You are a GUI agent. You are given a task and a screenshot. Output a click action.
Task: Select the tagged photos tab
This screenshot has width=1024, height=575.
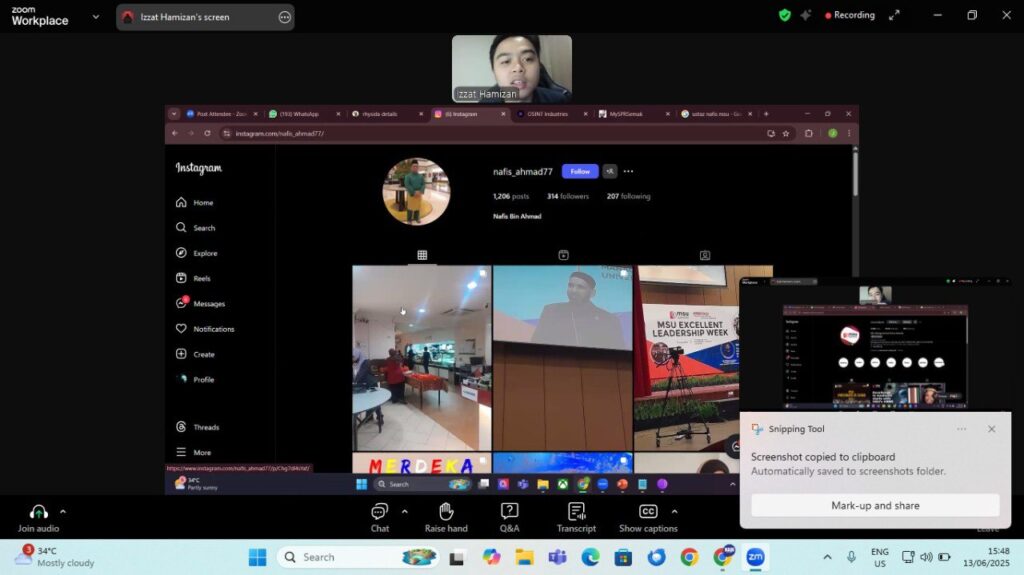point(705,255)
